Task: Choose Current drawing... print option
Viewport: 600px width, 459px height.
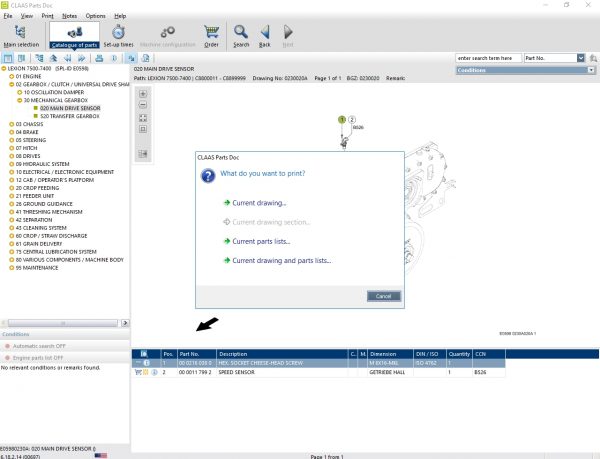Action: click(255, 203)
